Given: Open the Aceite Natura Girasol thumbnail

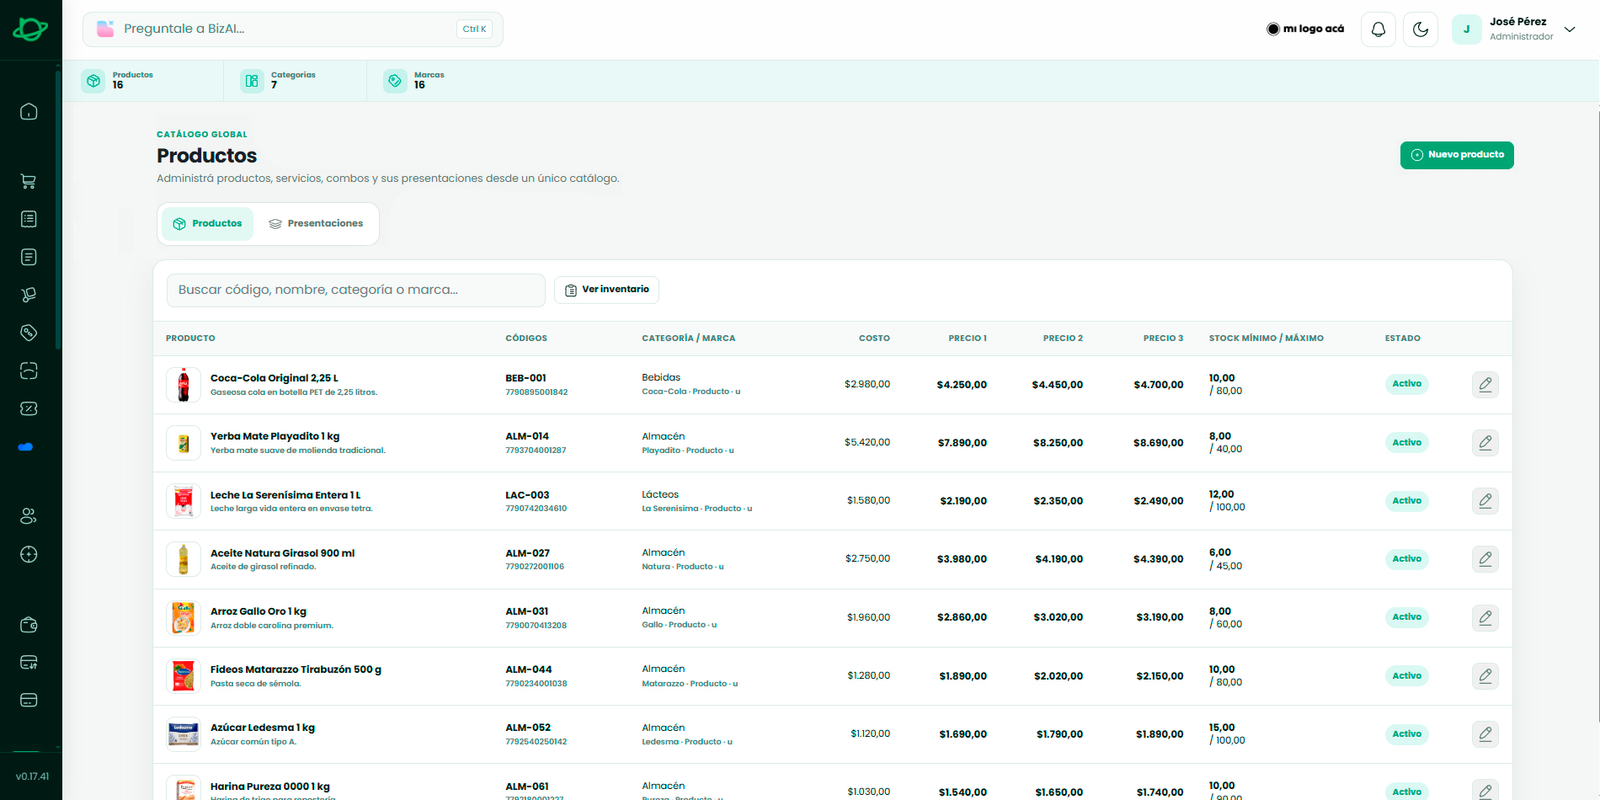Looking at the screenshot, I should [183, 559].
